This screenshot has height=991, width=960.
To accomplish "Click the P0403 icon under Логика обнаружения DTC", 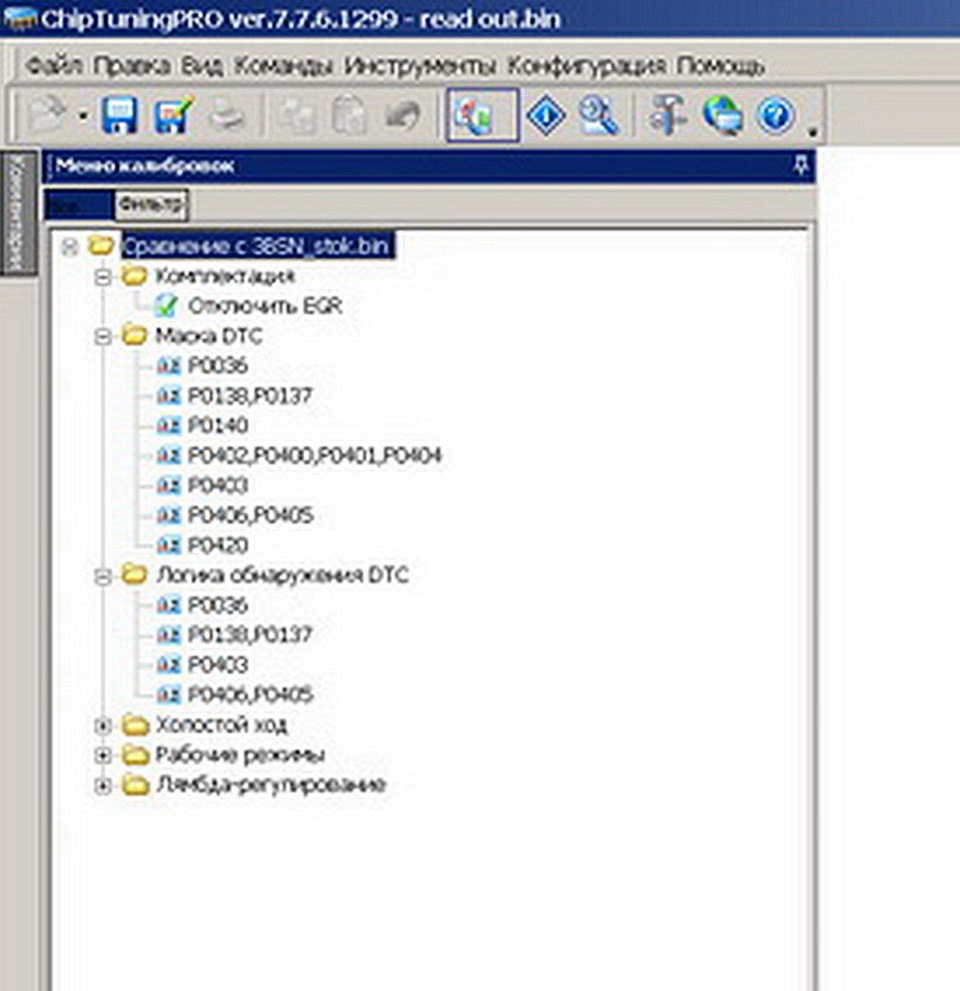I will (168, 665).
